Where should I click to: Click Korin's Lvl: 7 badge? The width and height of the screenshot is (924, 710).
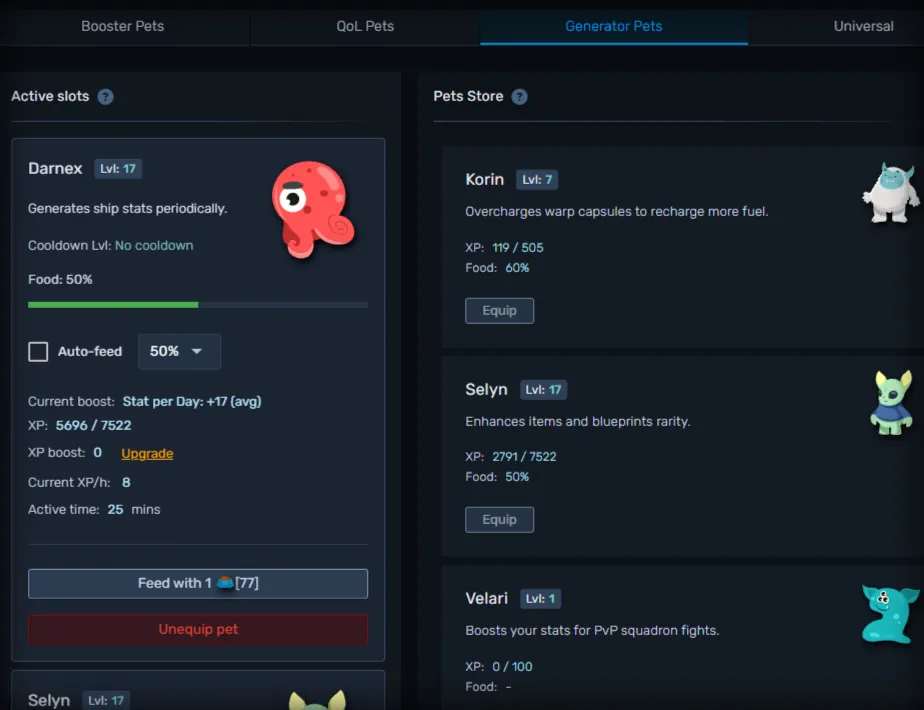click(x=537, y=180)
